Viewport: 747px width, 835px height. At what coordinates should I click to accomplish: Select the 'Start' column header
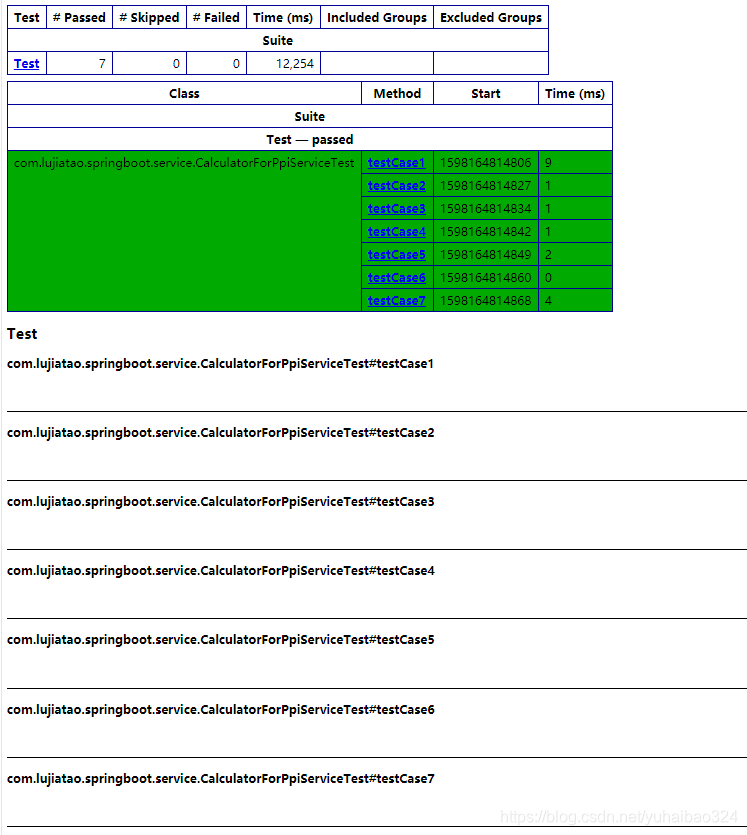point(486,93)
